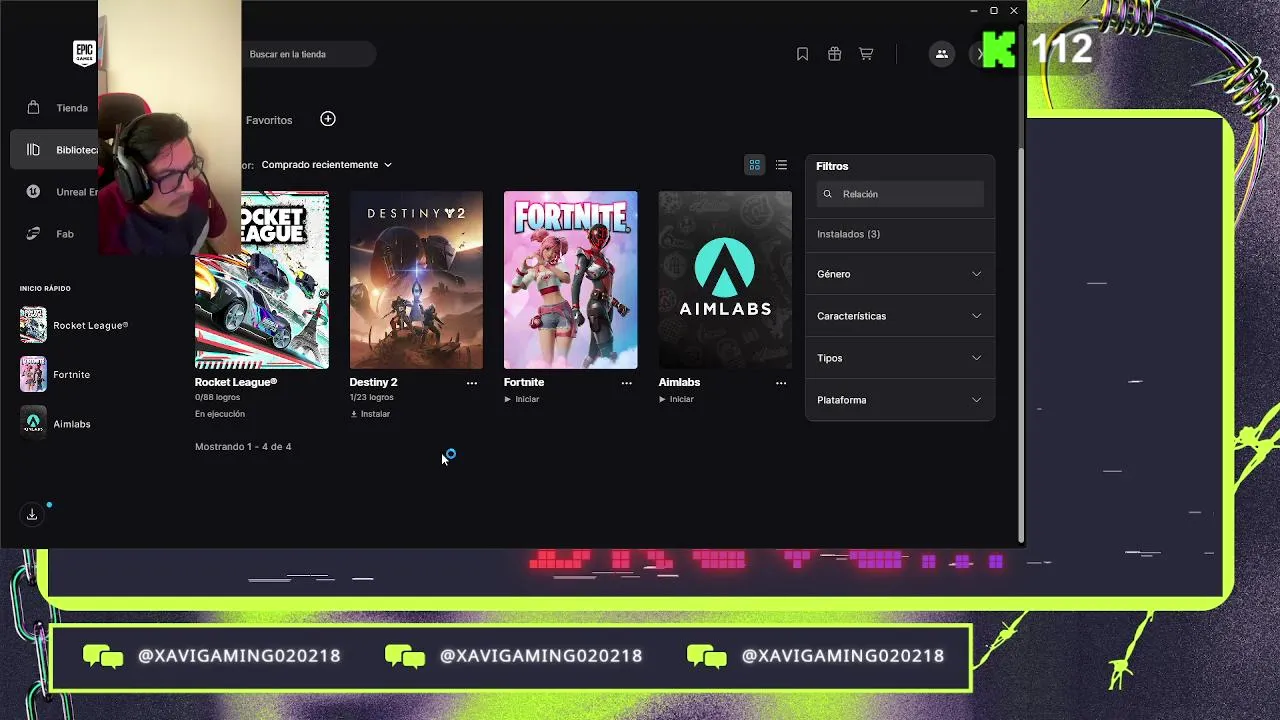The width and height of the screenshot is (1280, 720).
Task: Click the Destiny 2 cover thumbnail
Action: click(416, 280)
